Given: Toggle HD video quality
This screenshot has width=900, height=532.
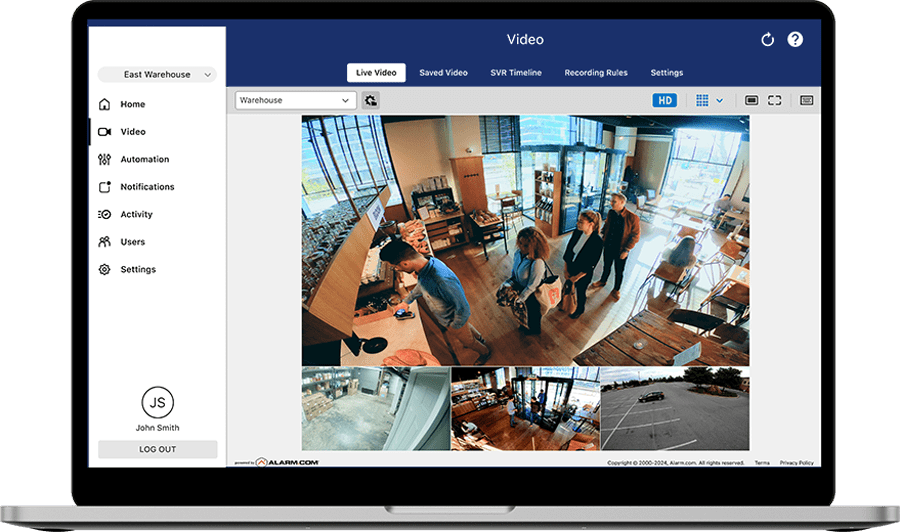Looking at the screenshot, I should pos(665,100).
